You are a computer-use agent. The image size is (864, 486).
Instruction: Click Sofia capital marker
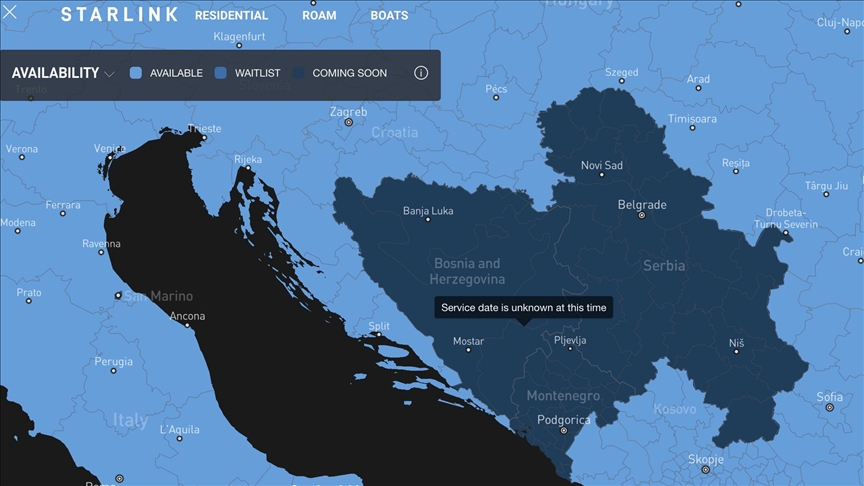tap(829, 407)
